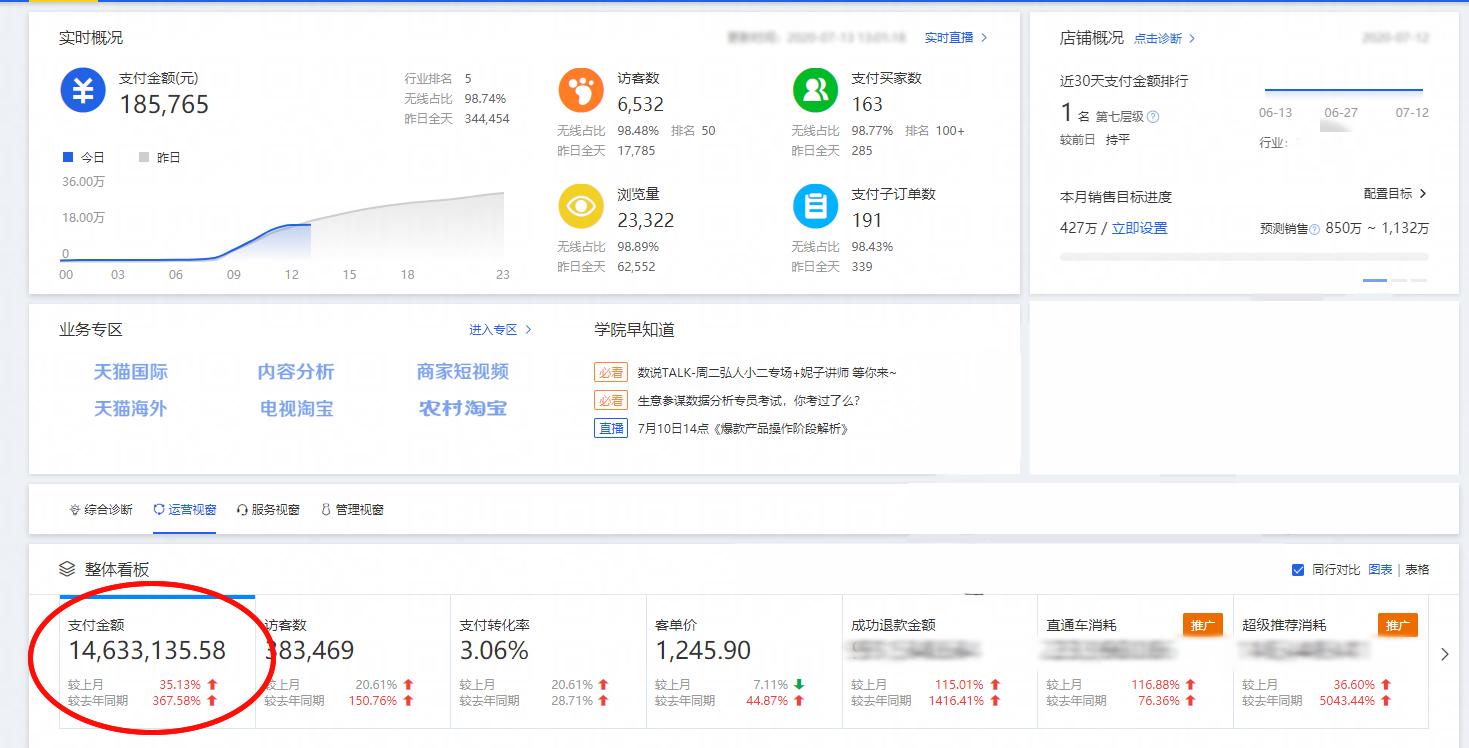This screenshot has height=748, width=1469.
Task: Open 实时直播 with its chevron
Action: pyautogui.click(x=954, y=36)
